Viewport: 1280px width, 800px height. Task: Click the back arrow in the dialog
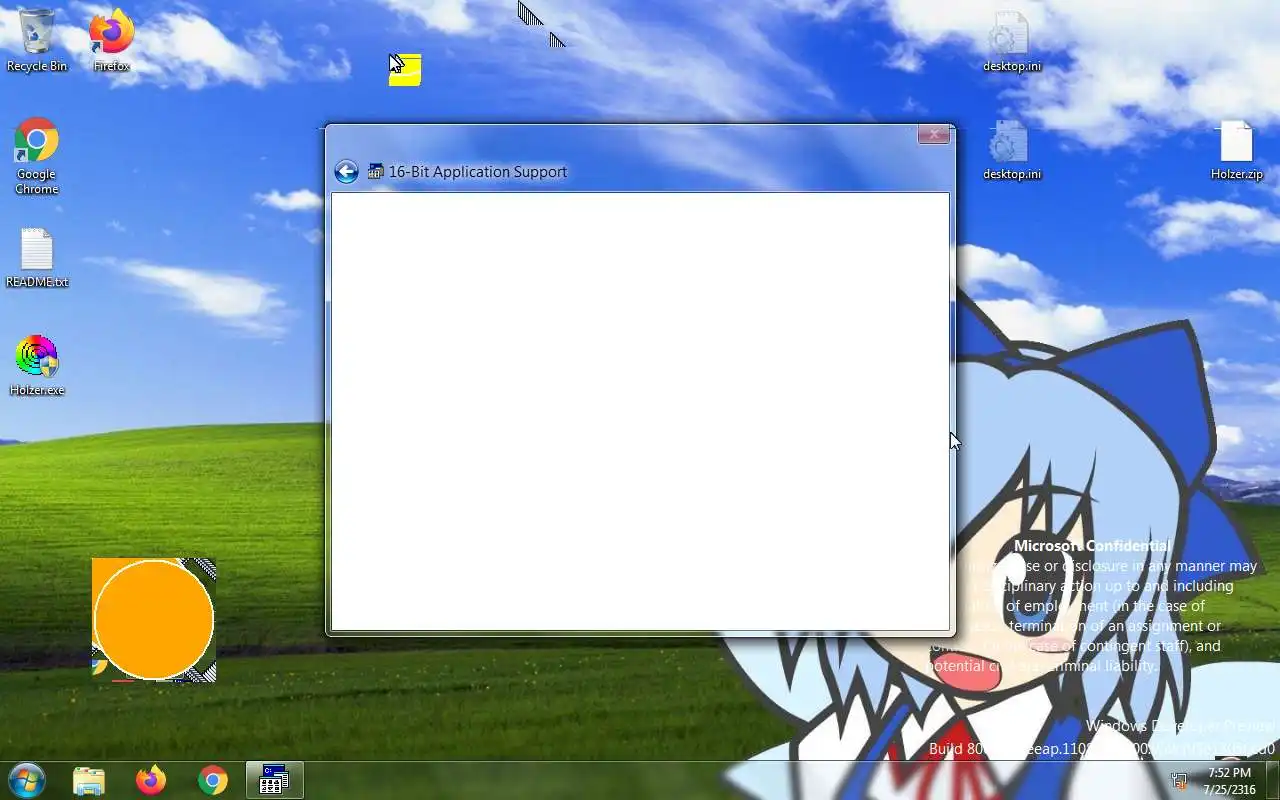[x=346, y=172]
